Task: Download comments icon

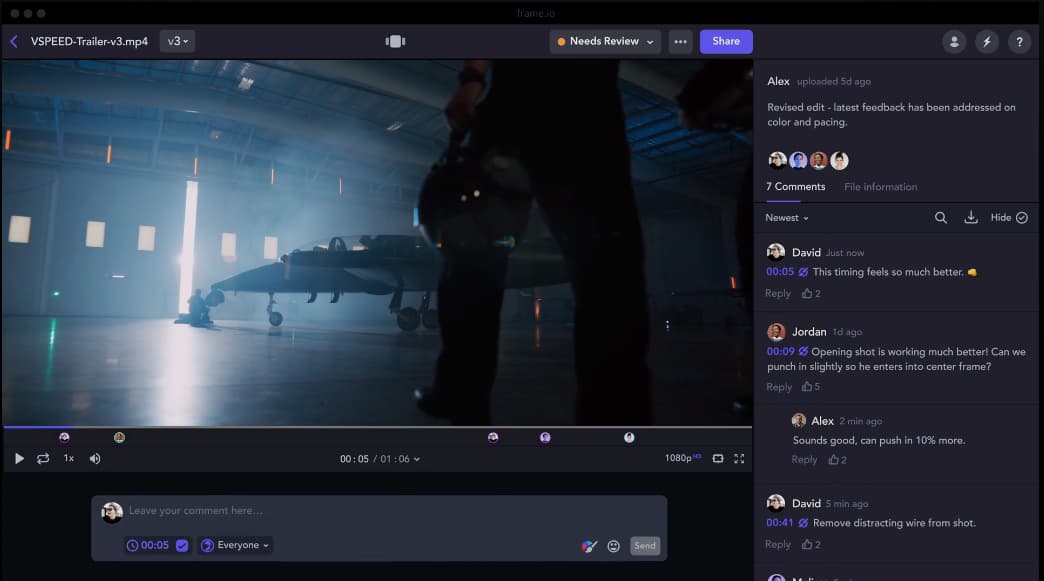Action: pos(970,217)
